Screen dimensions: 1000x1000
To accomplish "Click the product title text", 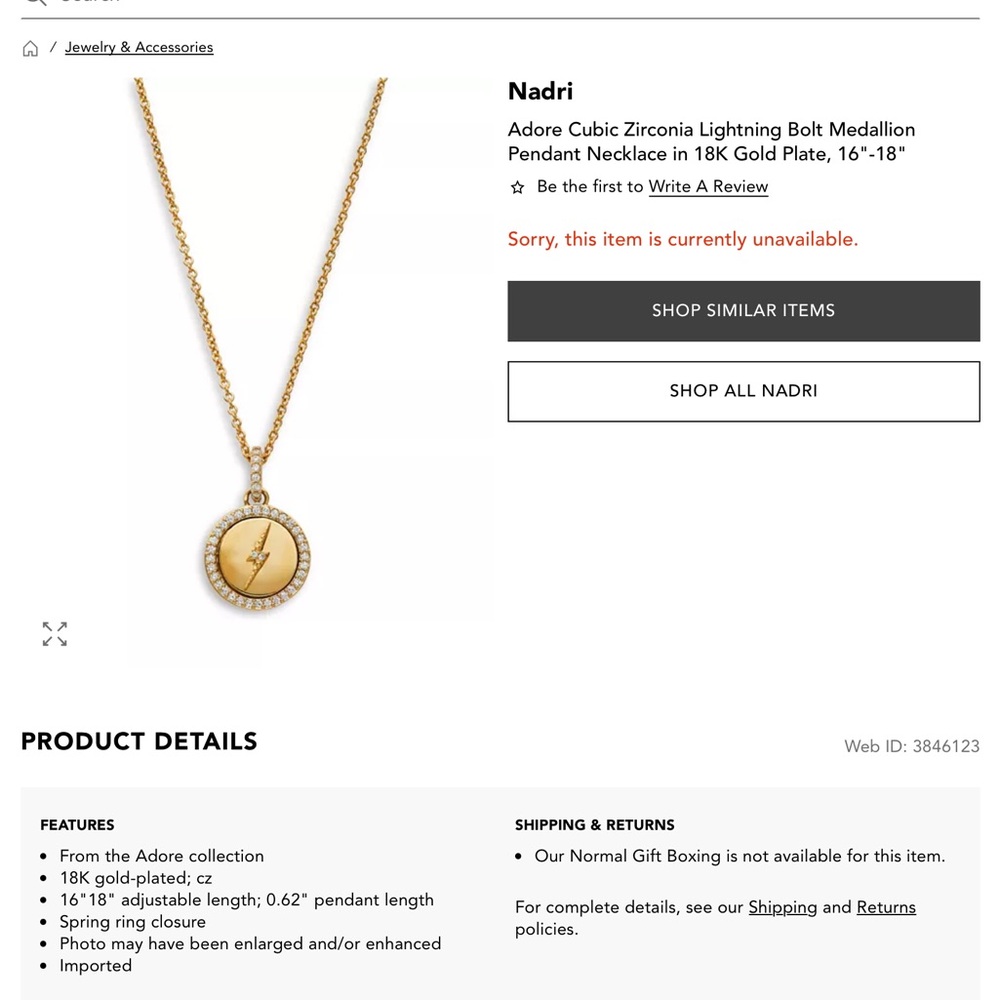I will pos(710,141).
